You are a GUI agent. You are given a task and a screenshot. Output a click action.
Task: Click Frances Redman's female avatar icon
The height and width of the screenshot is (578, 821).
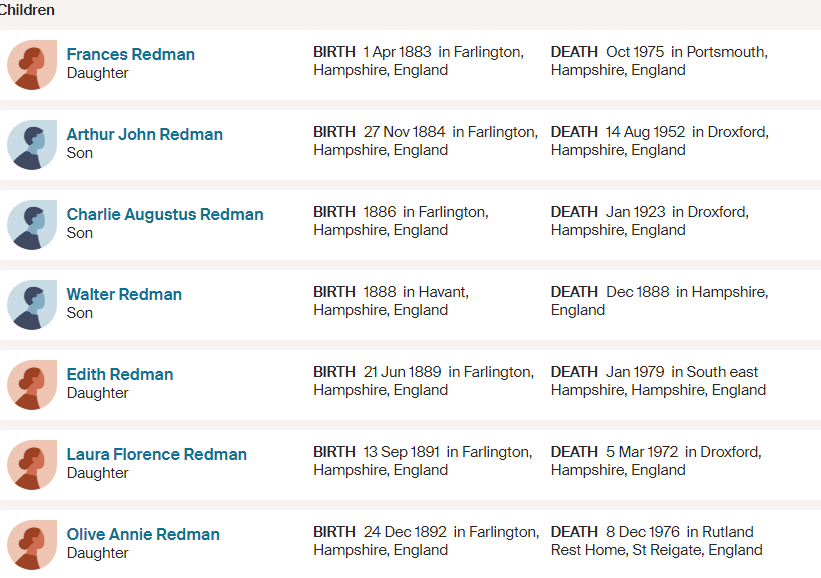(x=32, y=65)
